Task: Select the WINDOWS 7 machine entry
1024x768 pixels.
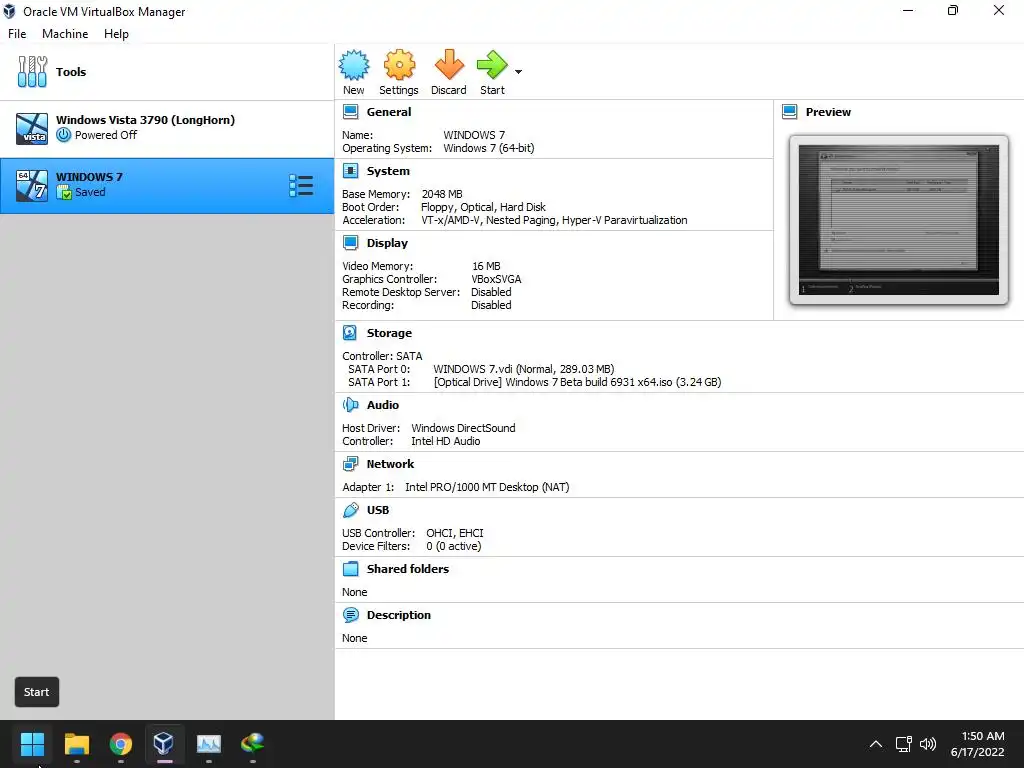Action: click(167, 185)
